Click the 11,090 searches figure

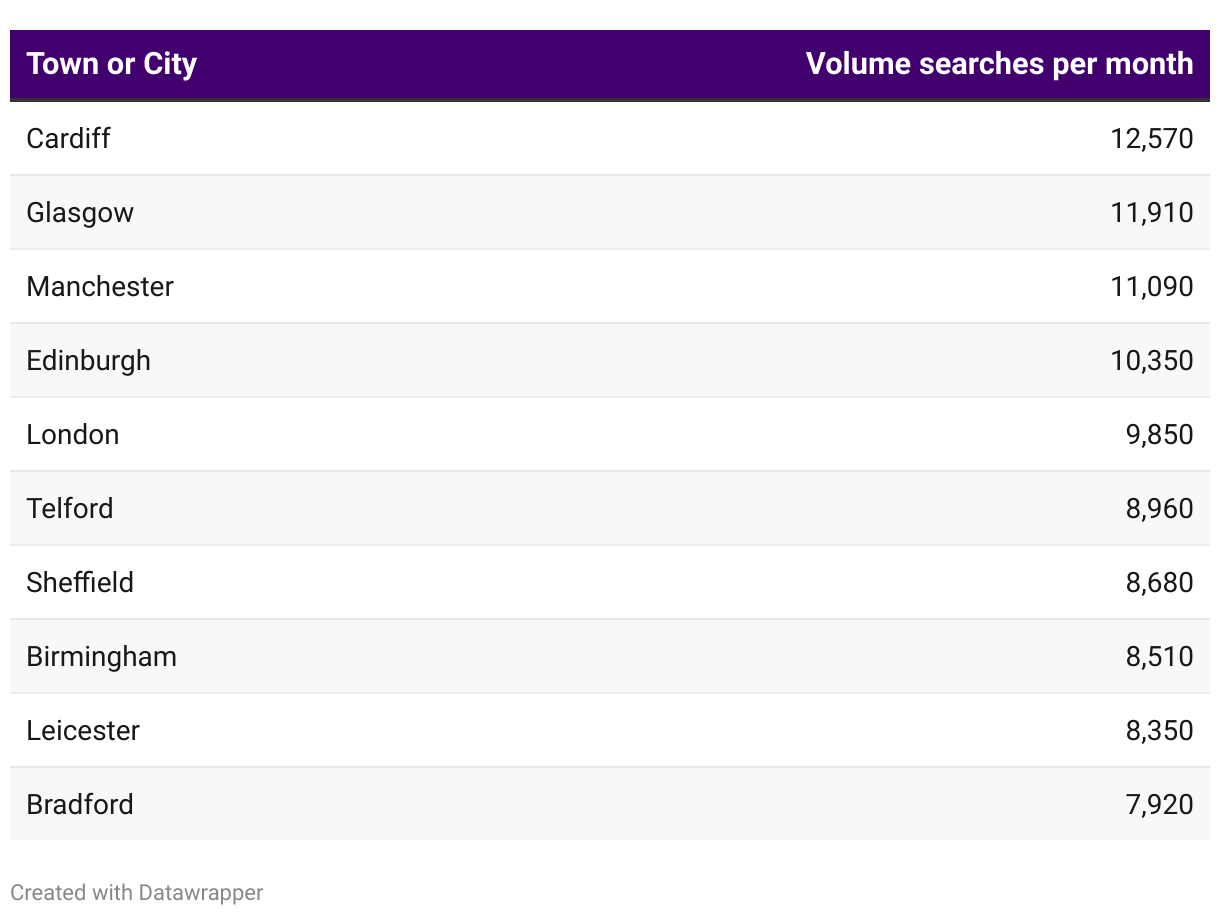click(x=1151, y=286)
